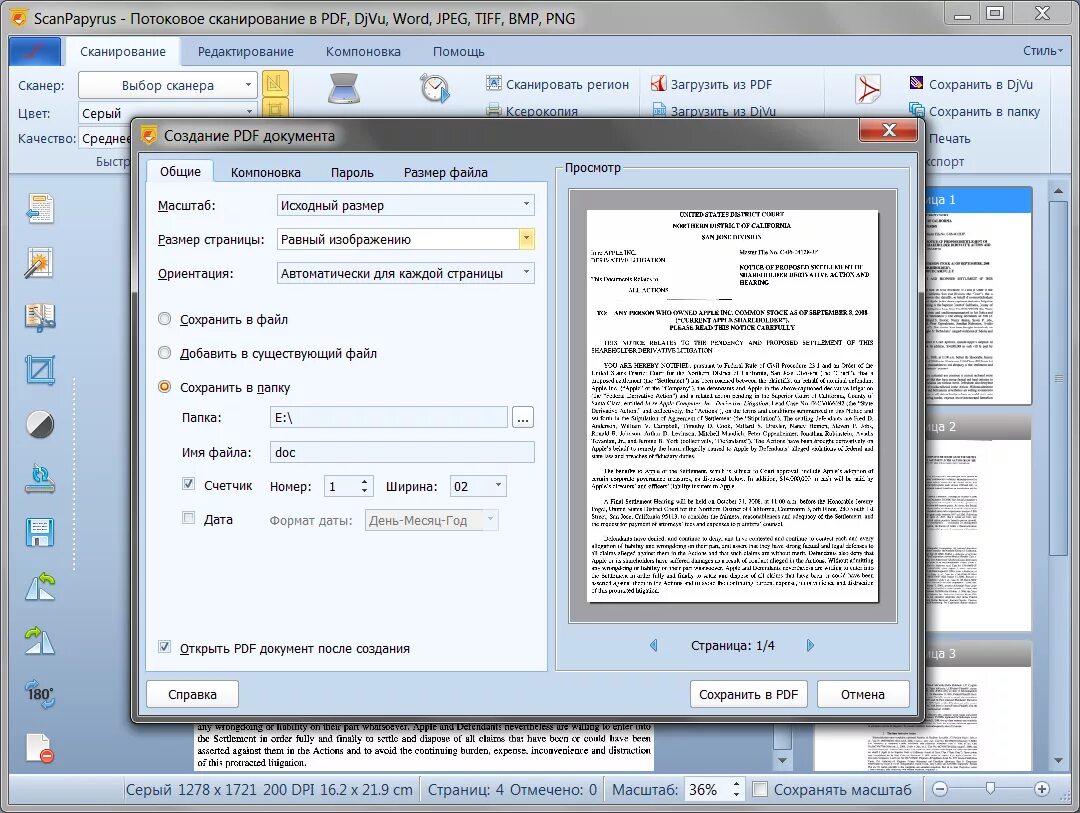Image resolution: width=1080 pixels, height=813 pixels.
Task: Click the zoom slider handle in status bar
Action: 990,789
